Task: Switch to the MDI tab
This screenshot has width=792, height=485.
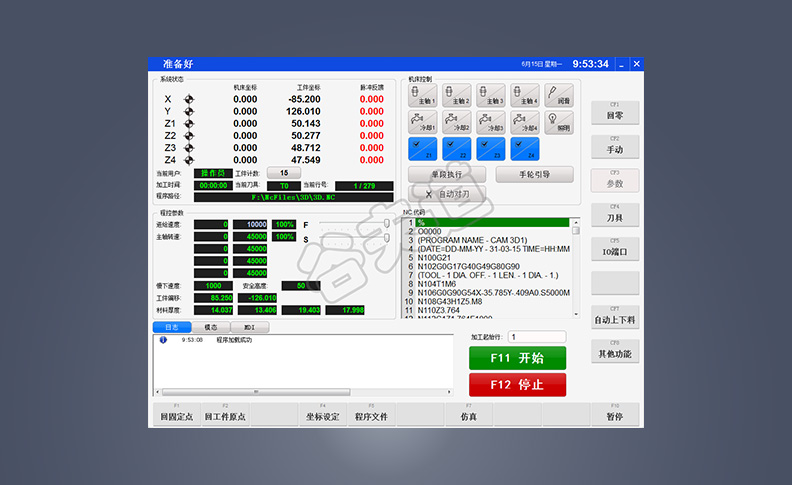Action: (x=249, y=327)
